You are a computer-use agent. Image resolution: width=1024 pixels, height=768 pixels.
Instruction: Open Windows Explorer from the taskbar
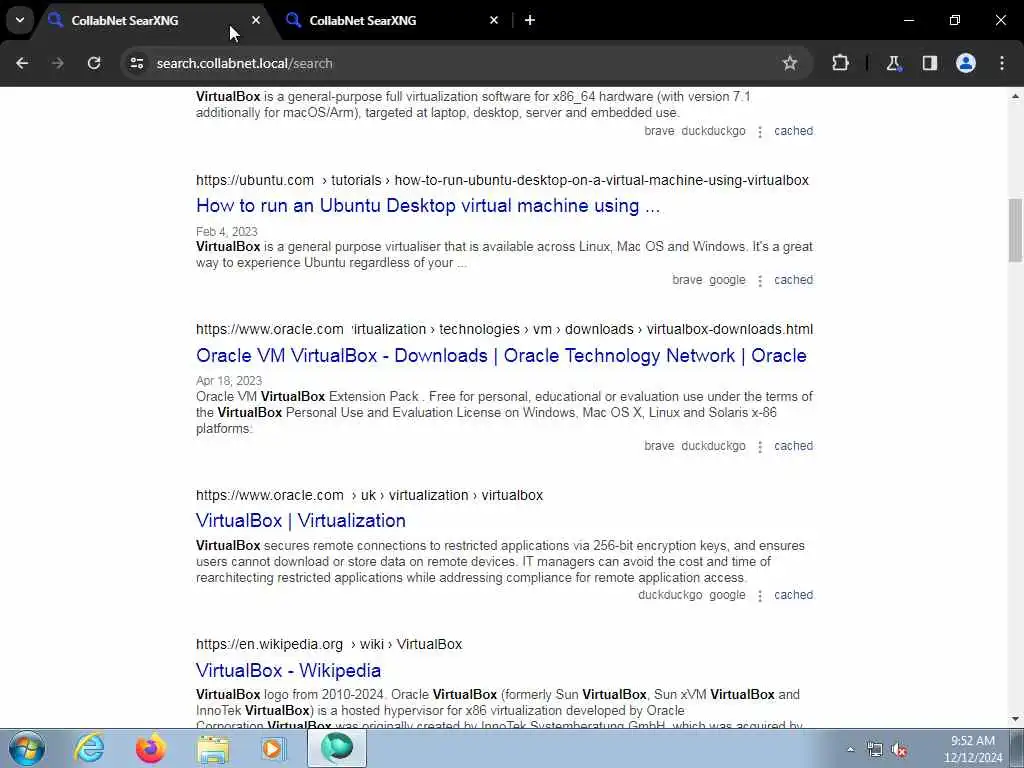pyautogui.click(x=213, y=748)
